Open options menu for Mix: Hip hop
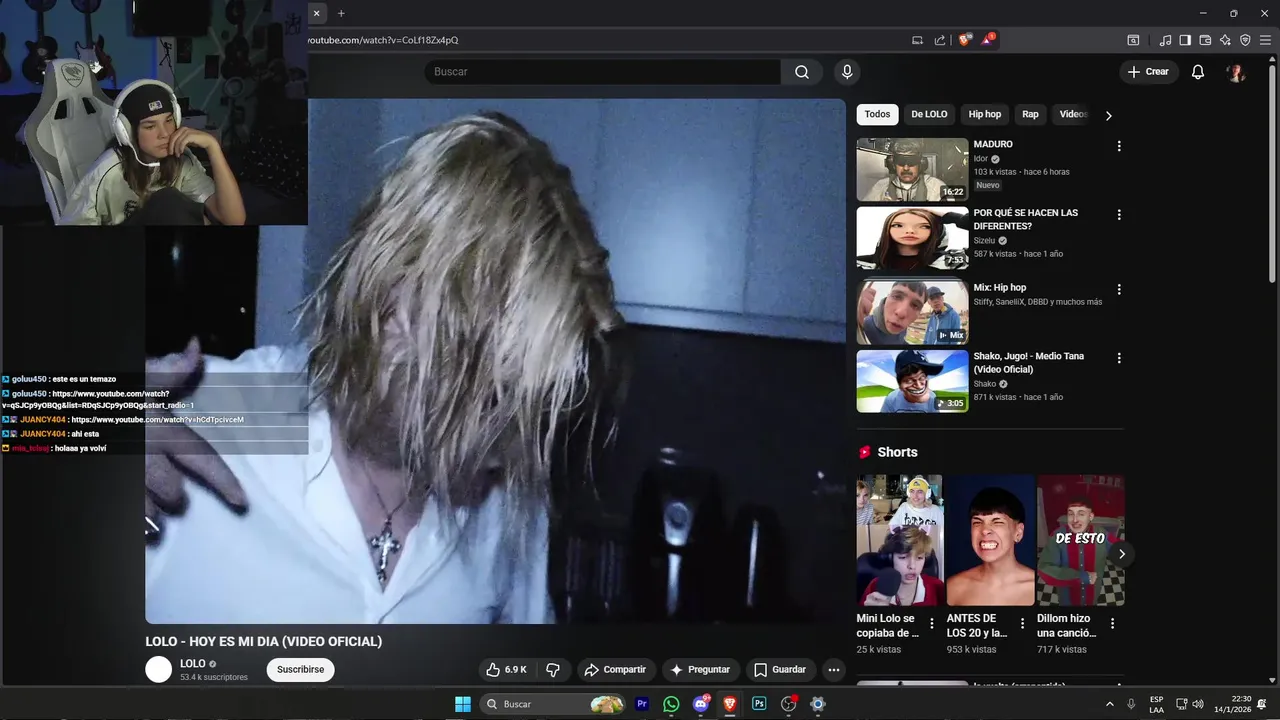Viewport: 1280px width, 720px height. [1119, 289]
